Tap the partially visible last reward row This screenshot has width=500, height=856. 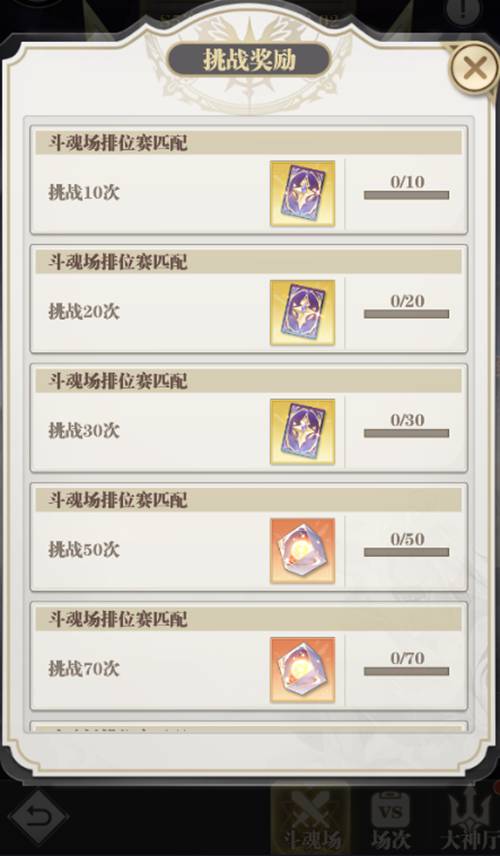pyautogui.click(x=249, y=727)
